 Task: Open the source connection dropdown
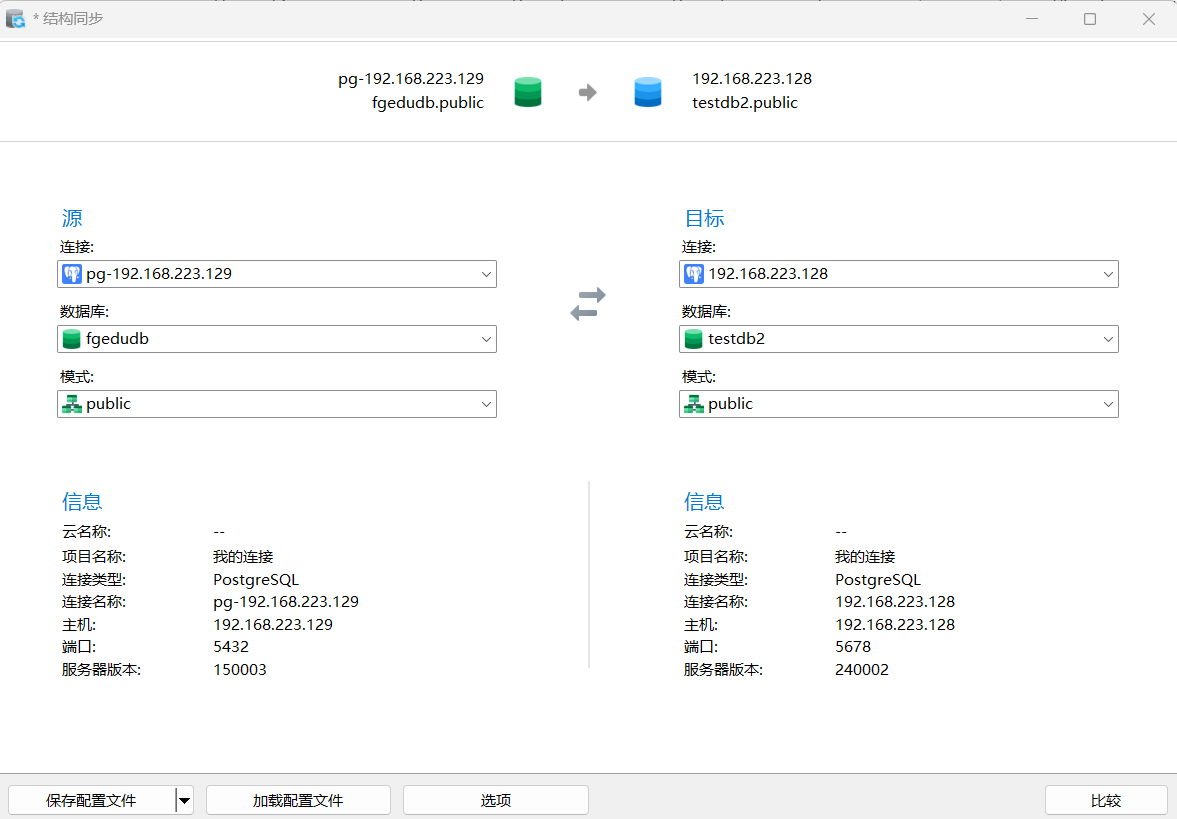(486, 274)
